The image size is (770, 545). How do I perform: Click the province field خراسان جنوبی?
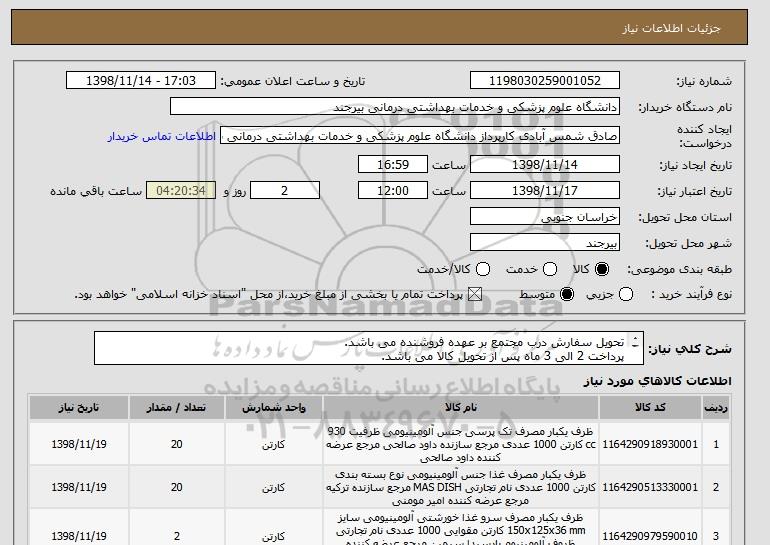(x=545, y=217)
